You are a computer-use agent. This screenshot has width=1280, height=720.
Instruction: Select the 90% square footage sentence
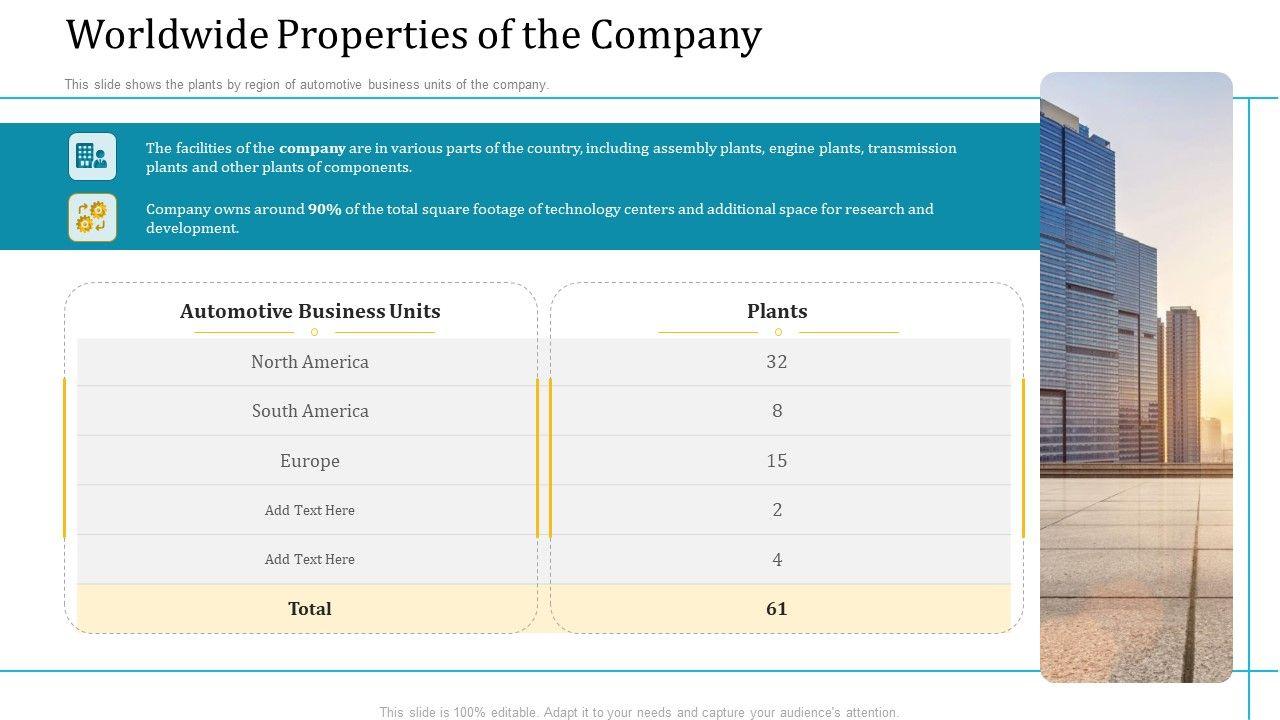539,219
